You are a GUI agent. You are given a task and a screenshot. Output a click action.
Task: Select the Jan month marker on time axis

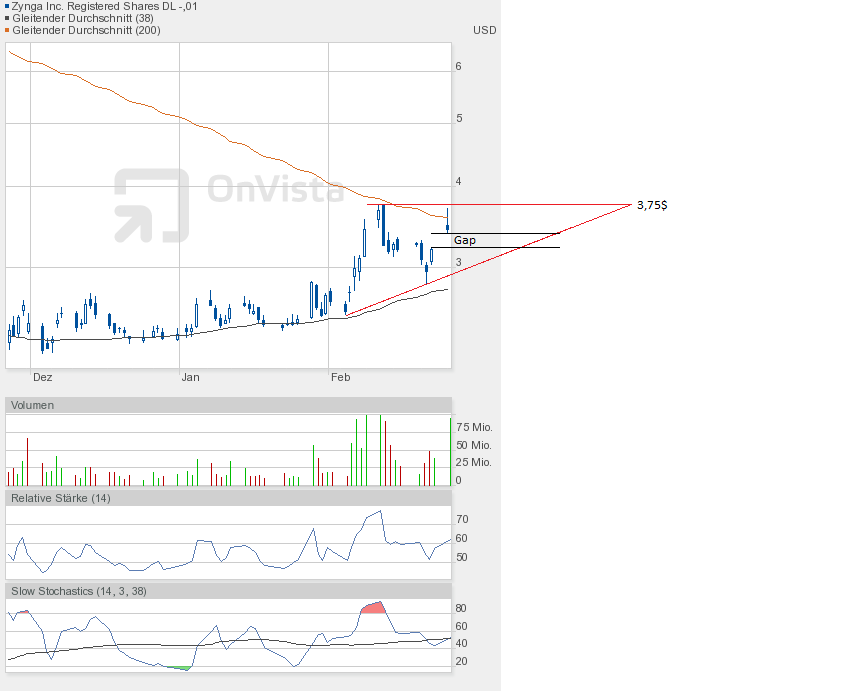point(190,377)
